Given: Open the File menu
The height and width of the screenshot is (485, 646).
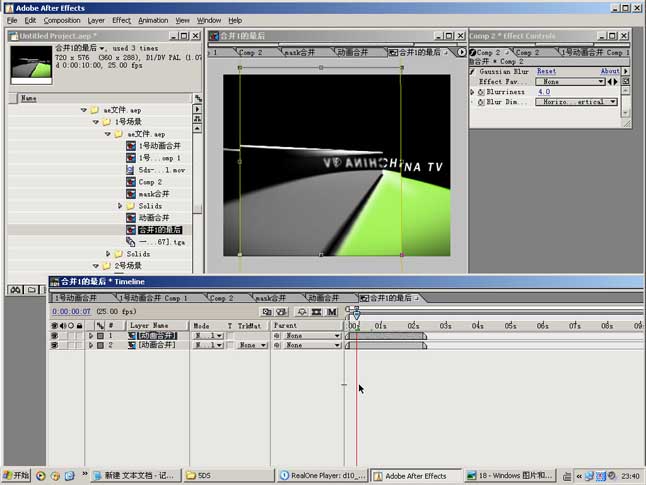Looking at the screenshot, I should (12, 20).
